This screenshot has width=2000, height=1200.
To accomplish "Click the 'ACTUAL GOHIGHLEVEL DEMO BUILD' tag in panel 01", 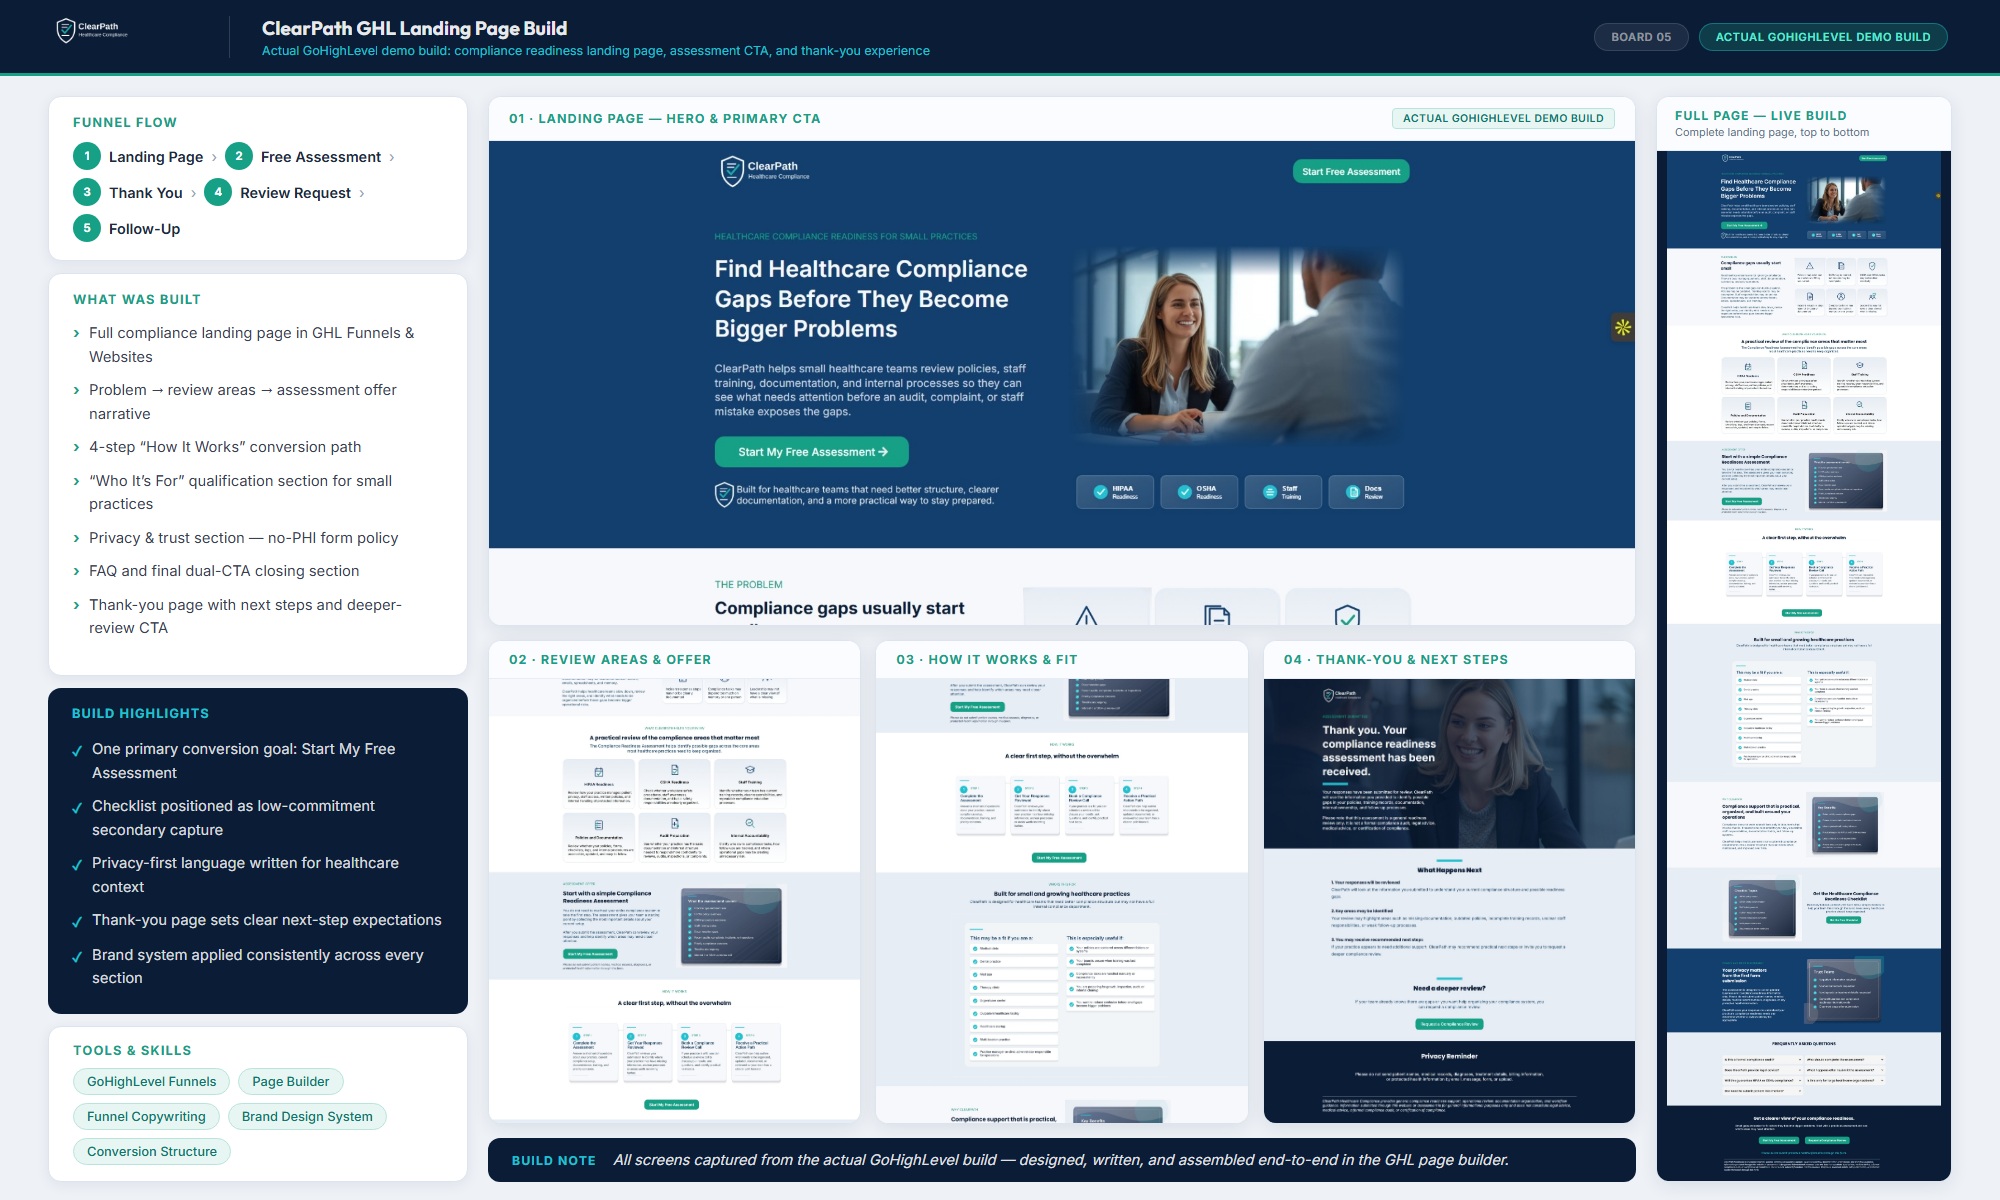I will (1503, 118).
